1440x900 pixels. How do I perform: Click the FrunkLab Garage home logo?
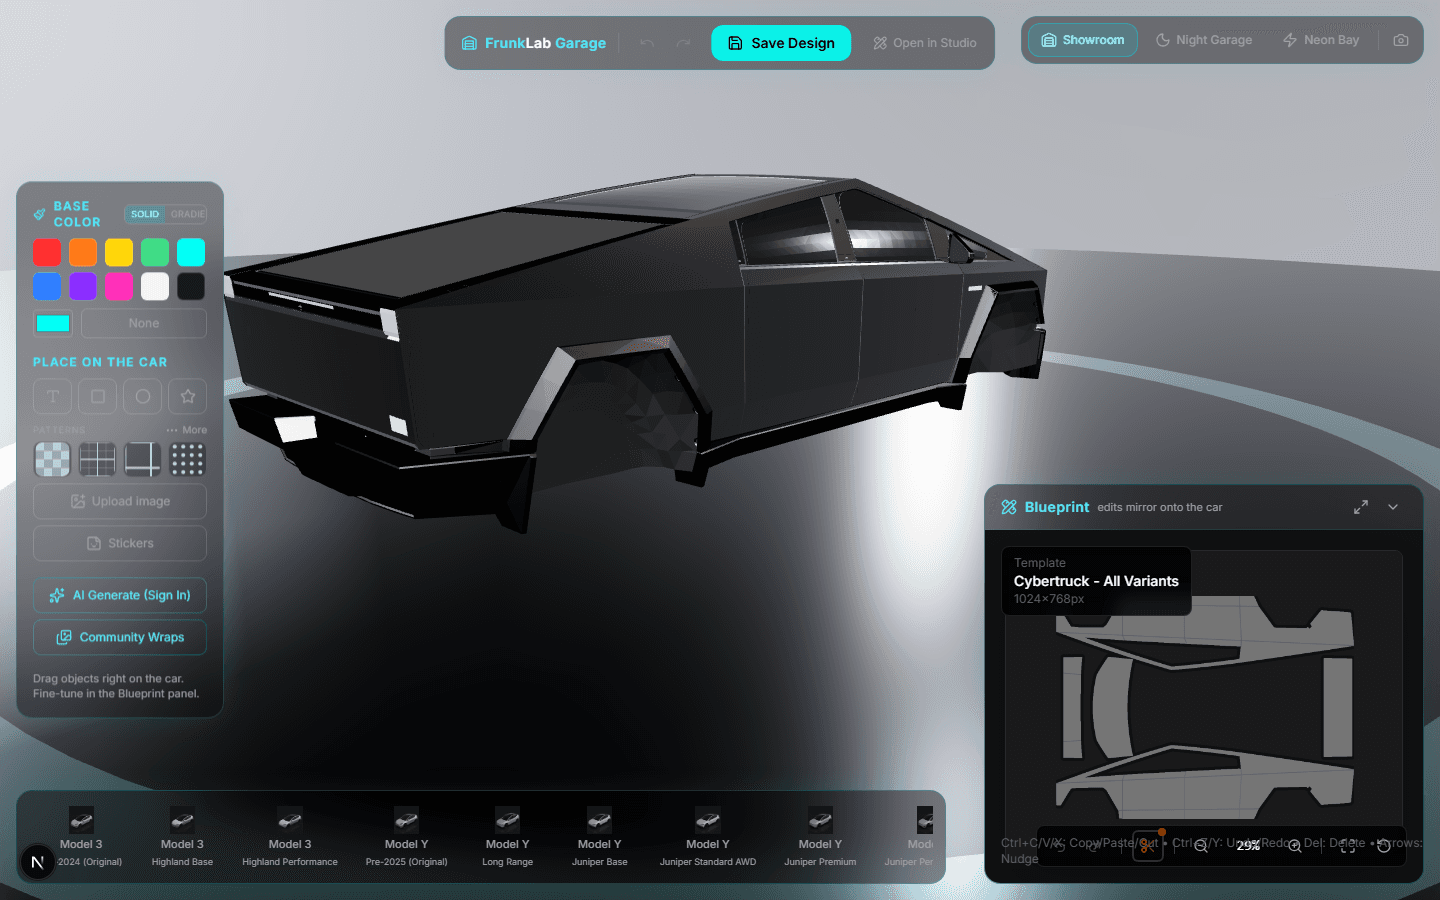tap(534, 43)
